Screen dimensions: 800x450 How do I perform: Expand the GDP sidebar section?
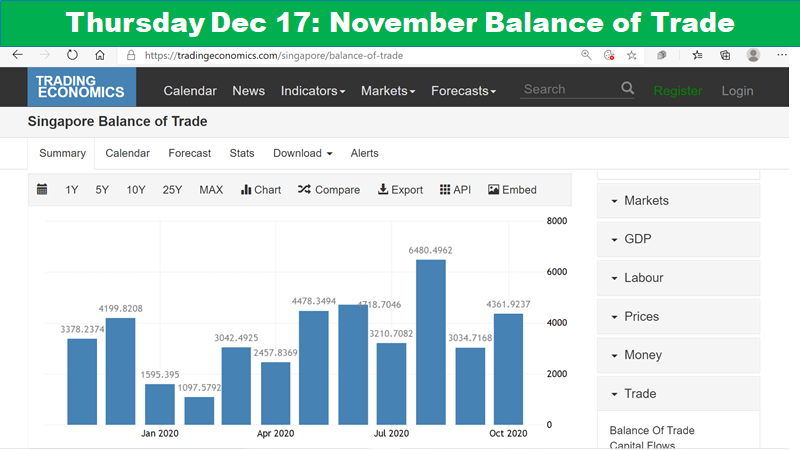pos(678,239)
